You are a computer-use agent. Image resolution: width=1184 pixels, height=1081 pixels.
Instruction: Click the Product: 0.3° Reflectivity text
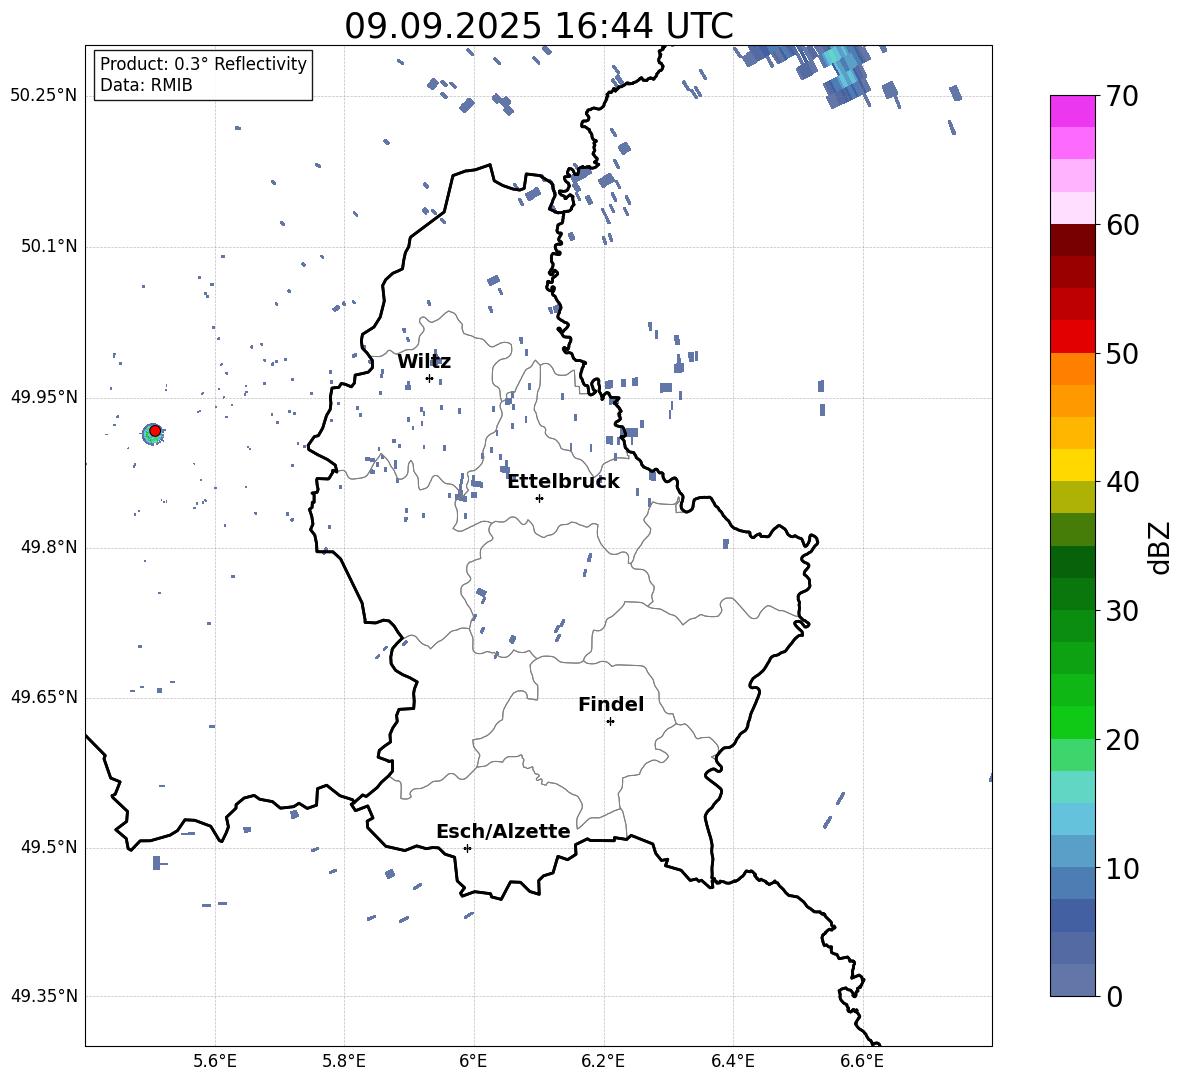point(203,63)
